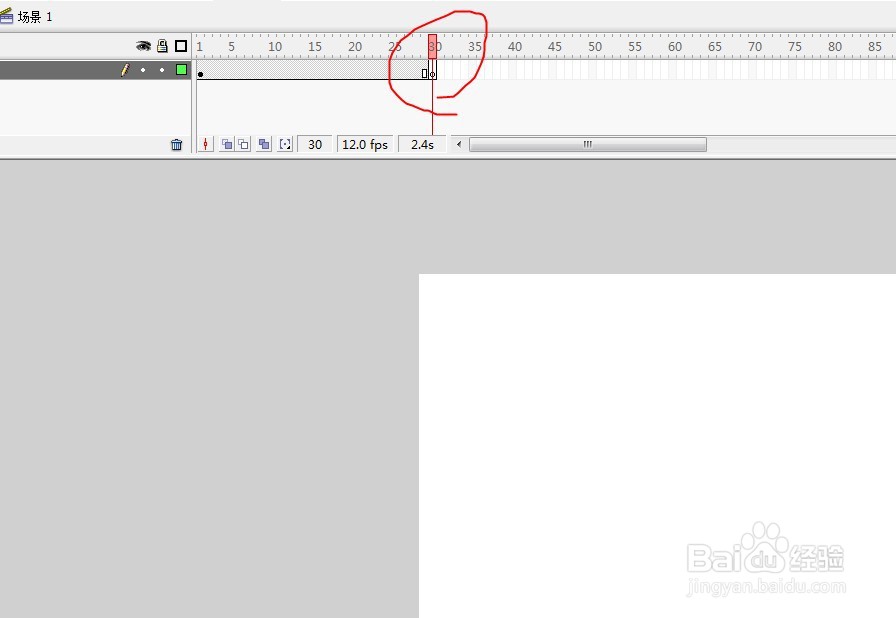Click frame number 50 on timeline ruler
This screenshot has height=618, width=896.
click(595, 47)
